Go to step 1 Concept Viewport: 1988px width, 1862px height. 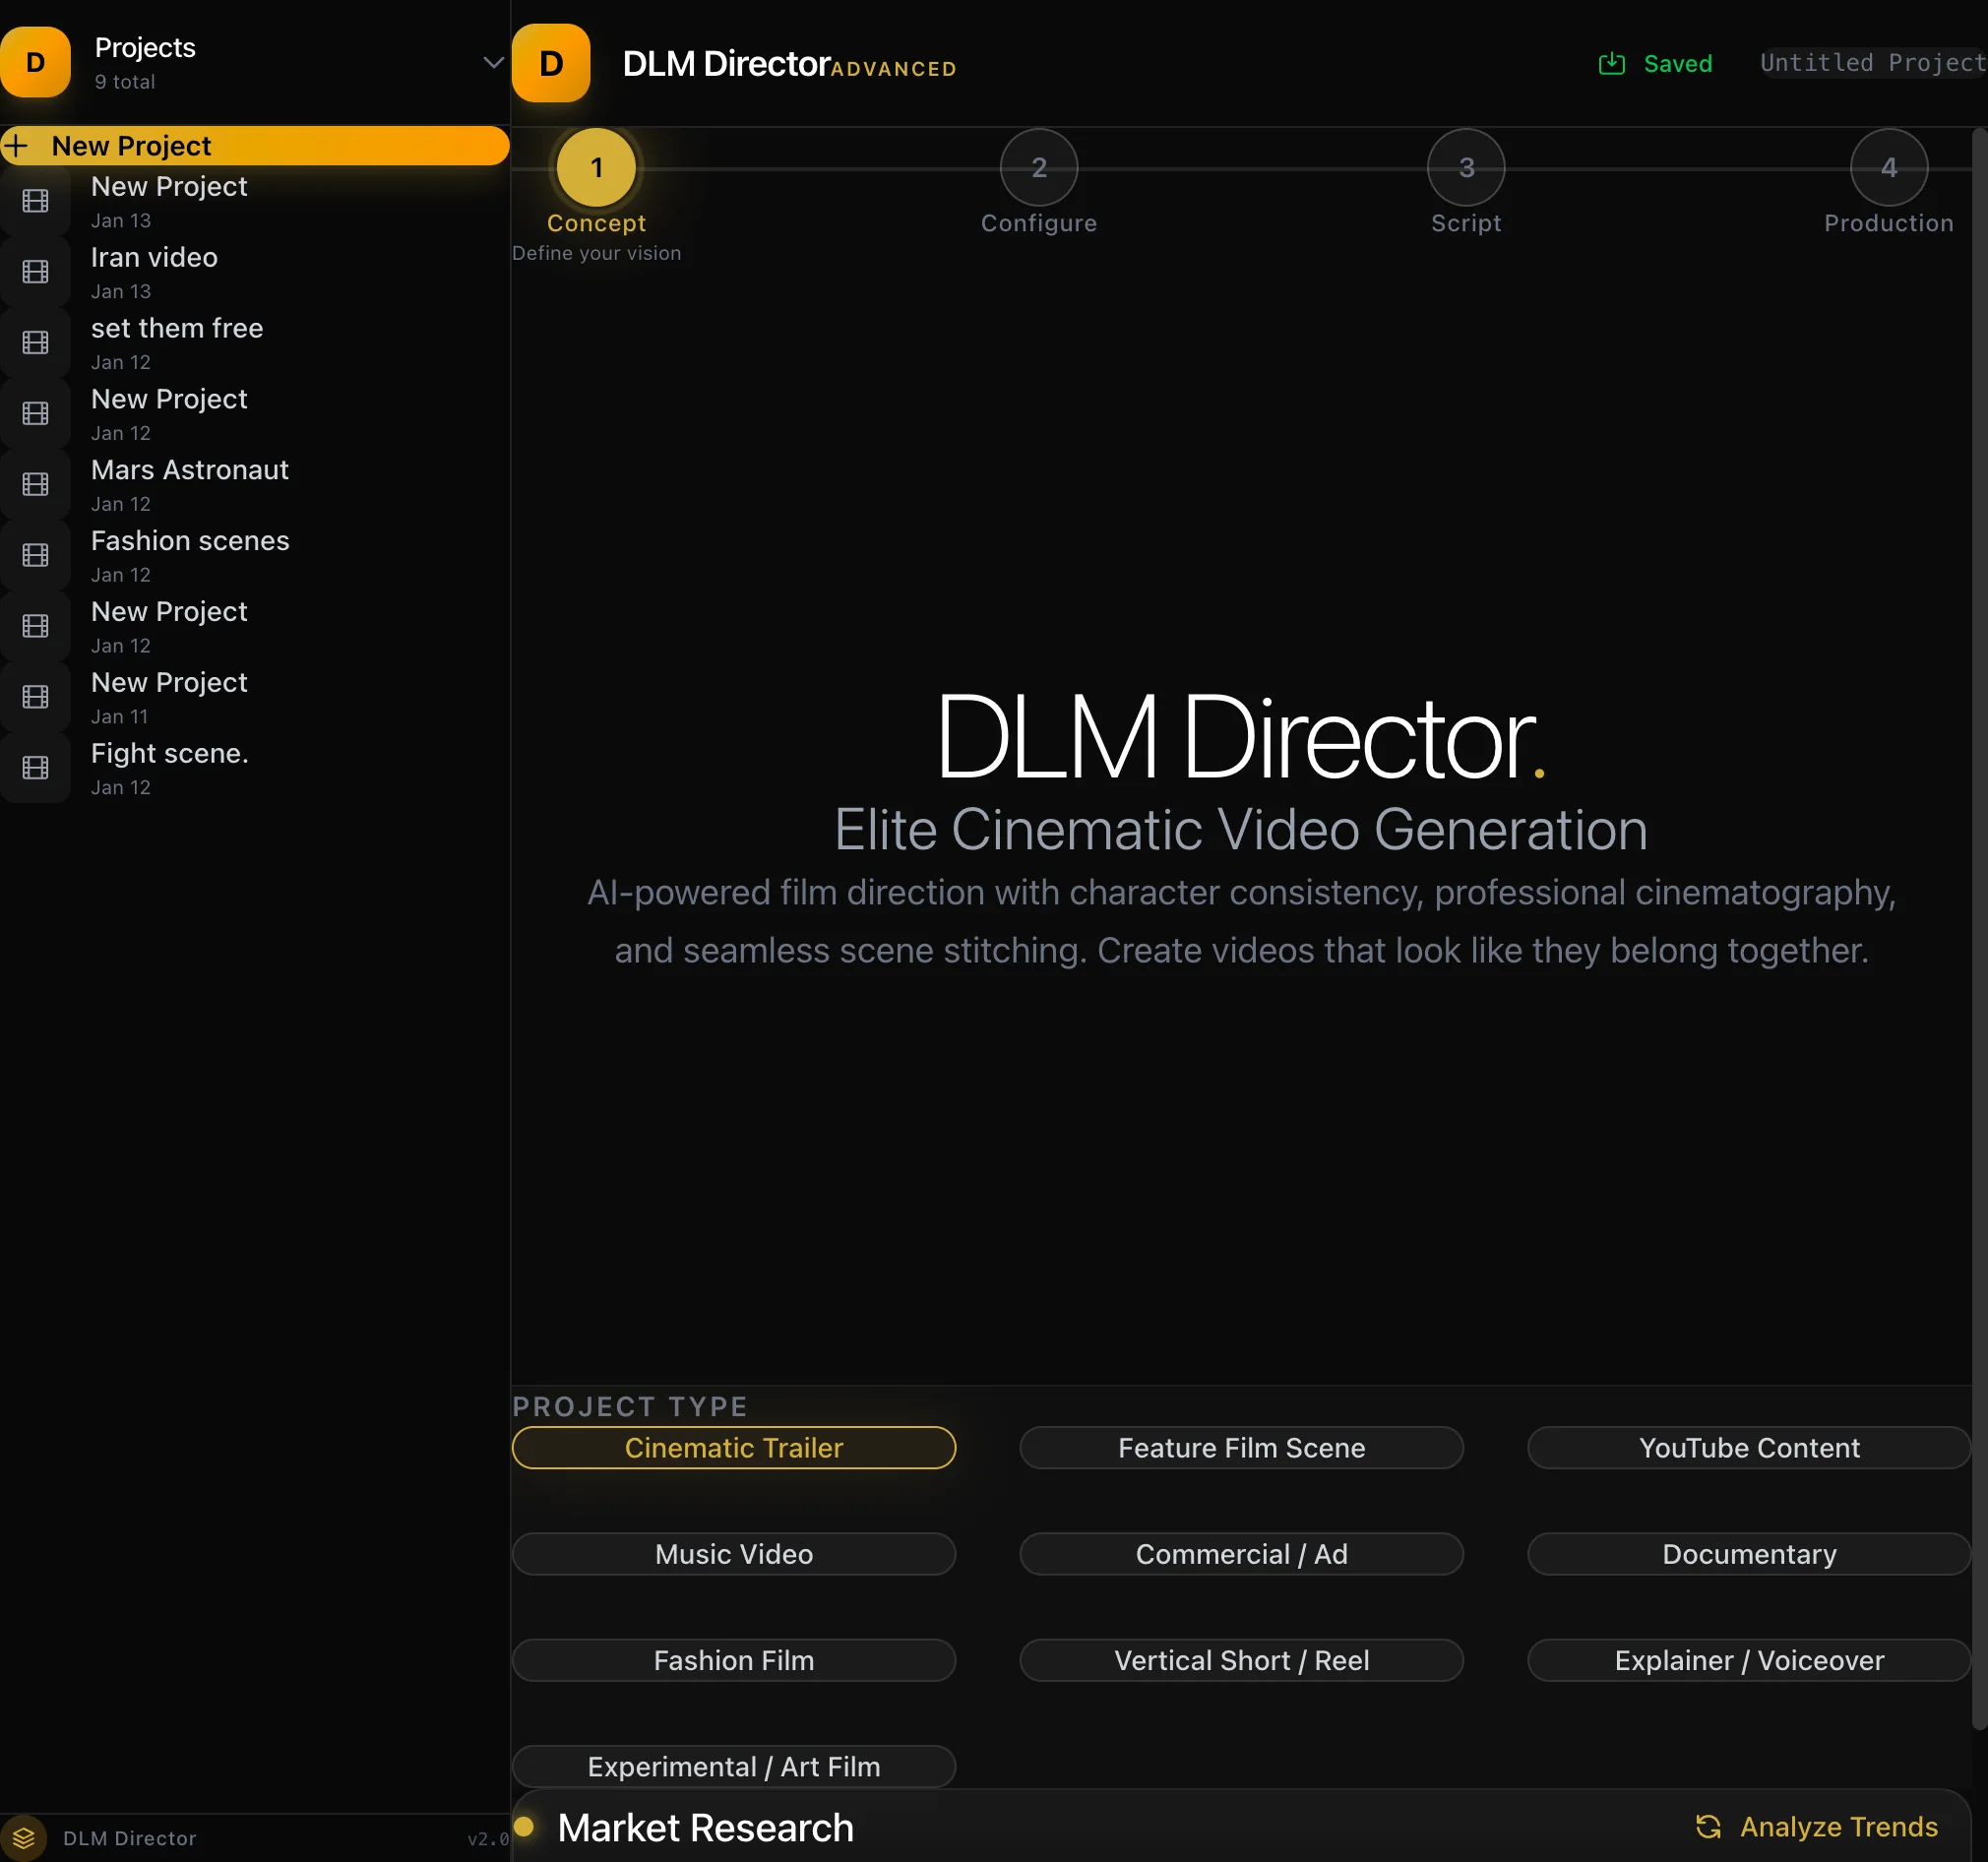(597, 167)
